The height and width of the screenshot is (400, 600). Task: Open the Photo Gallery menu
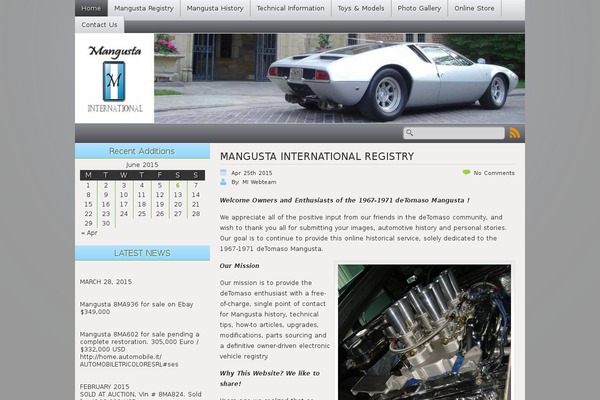click(x=419, y=8)
